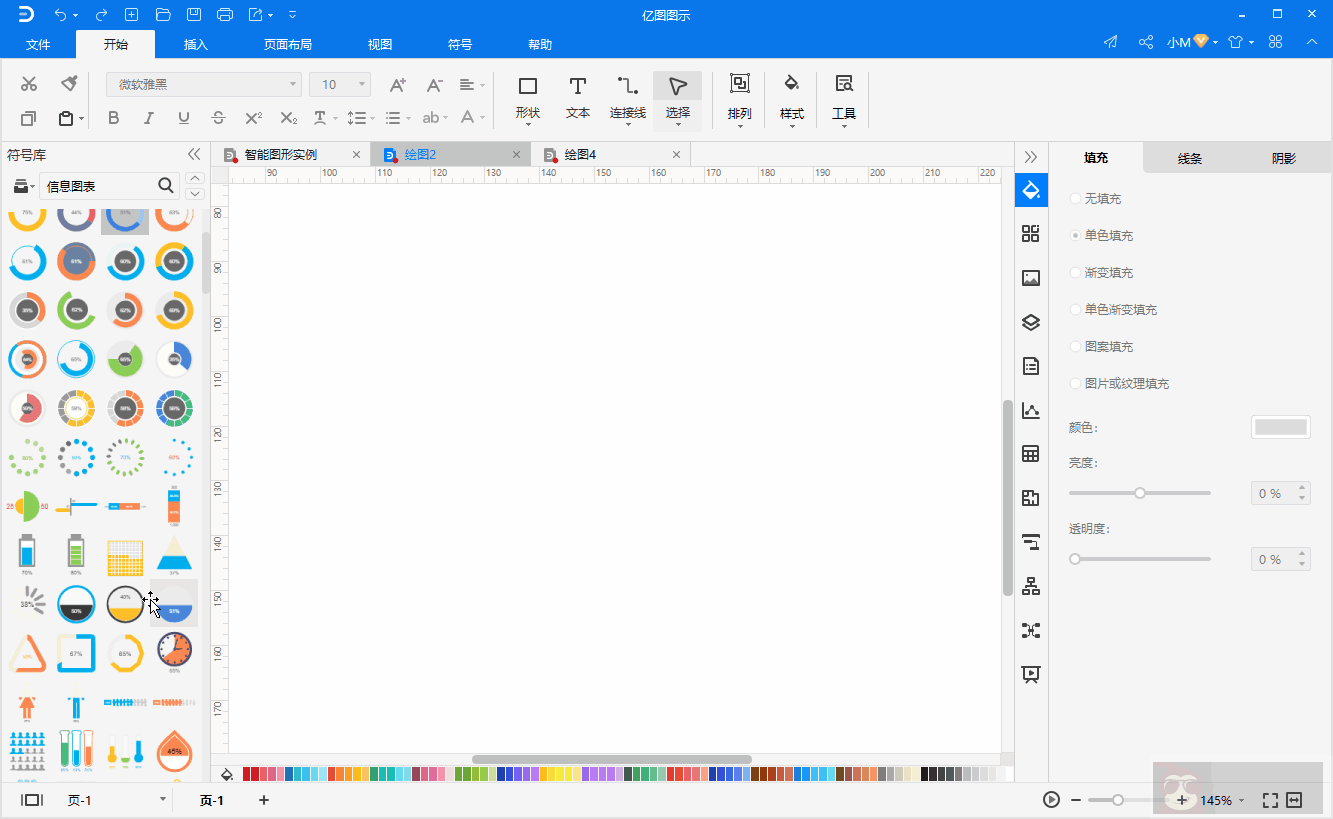
Task: Click the Strikethrough text icon
Action: pyautogui.click(x=219, y=118)
